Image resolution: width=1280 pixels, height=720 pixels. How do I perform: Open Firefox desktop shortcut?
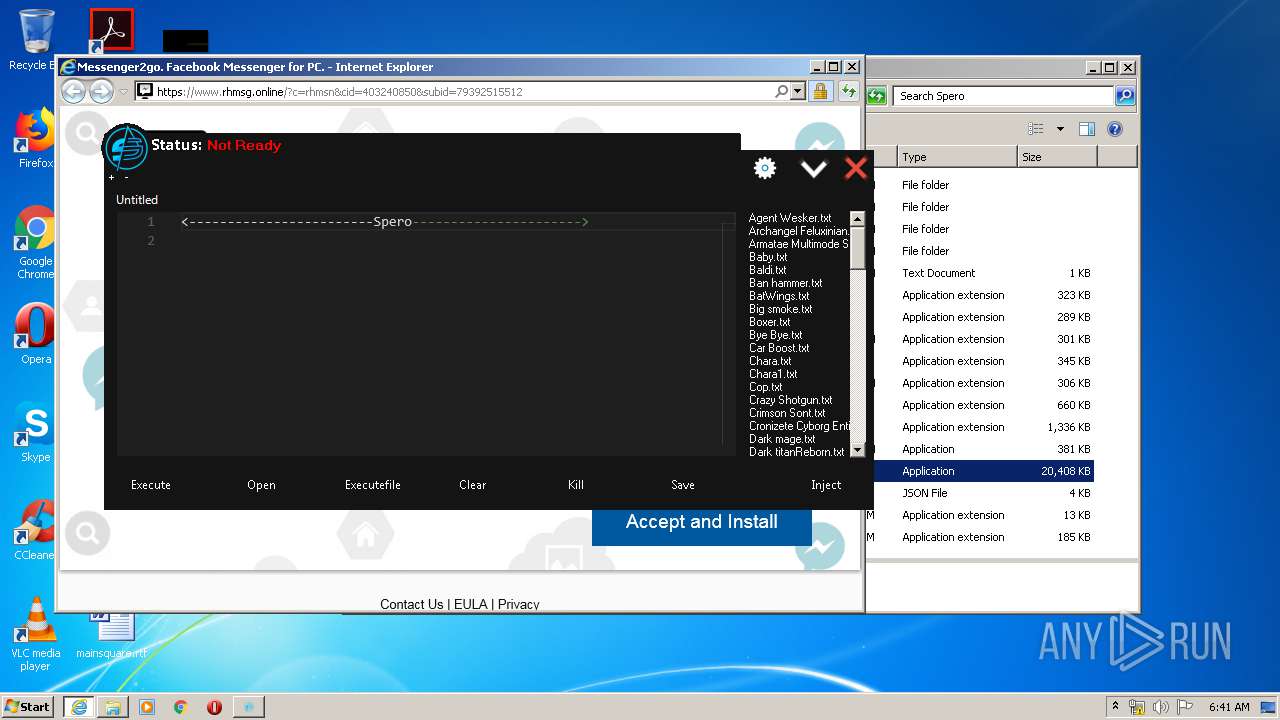click(x=36, y=138)
